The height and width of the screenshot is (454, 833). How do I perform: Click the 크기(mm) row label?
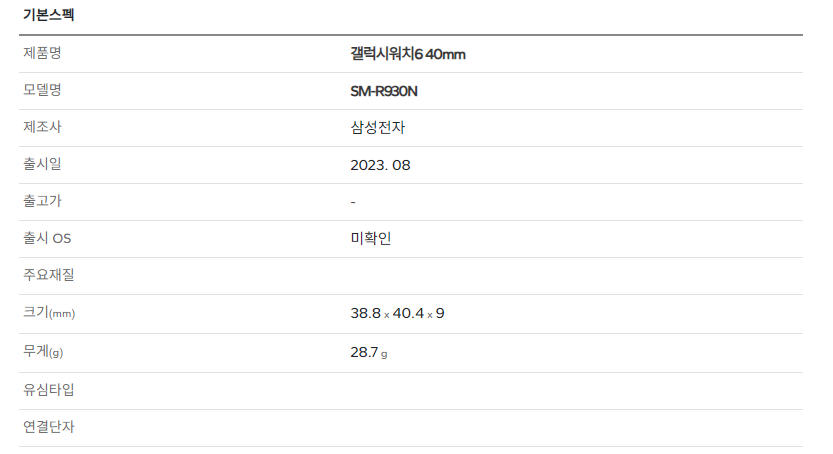coord(49,313)
